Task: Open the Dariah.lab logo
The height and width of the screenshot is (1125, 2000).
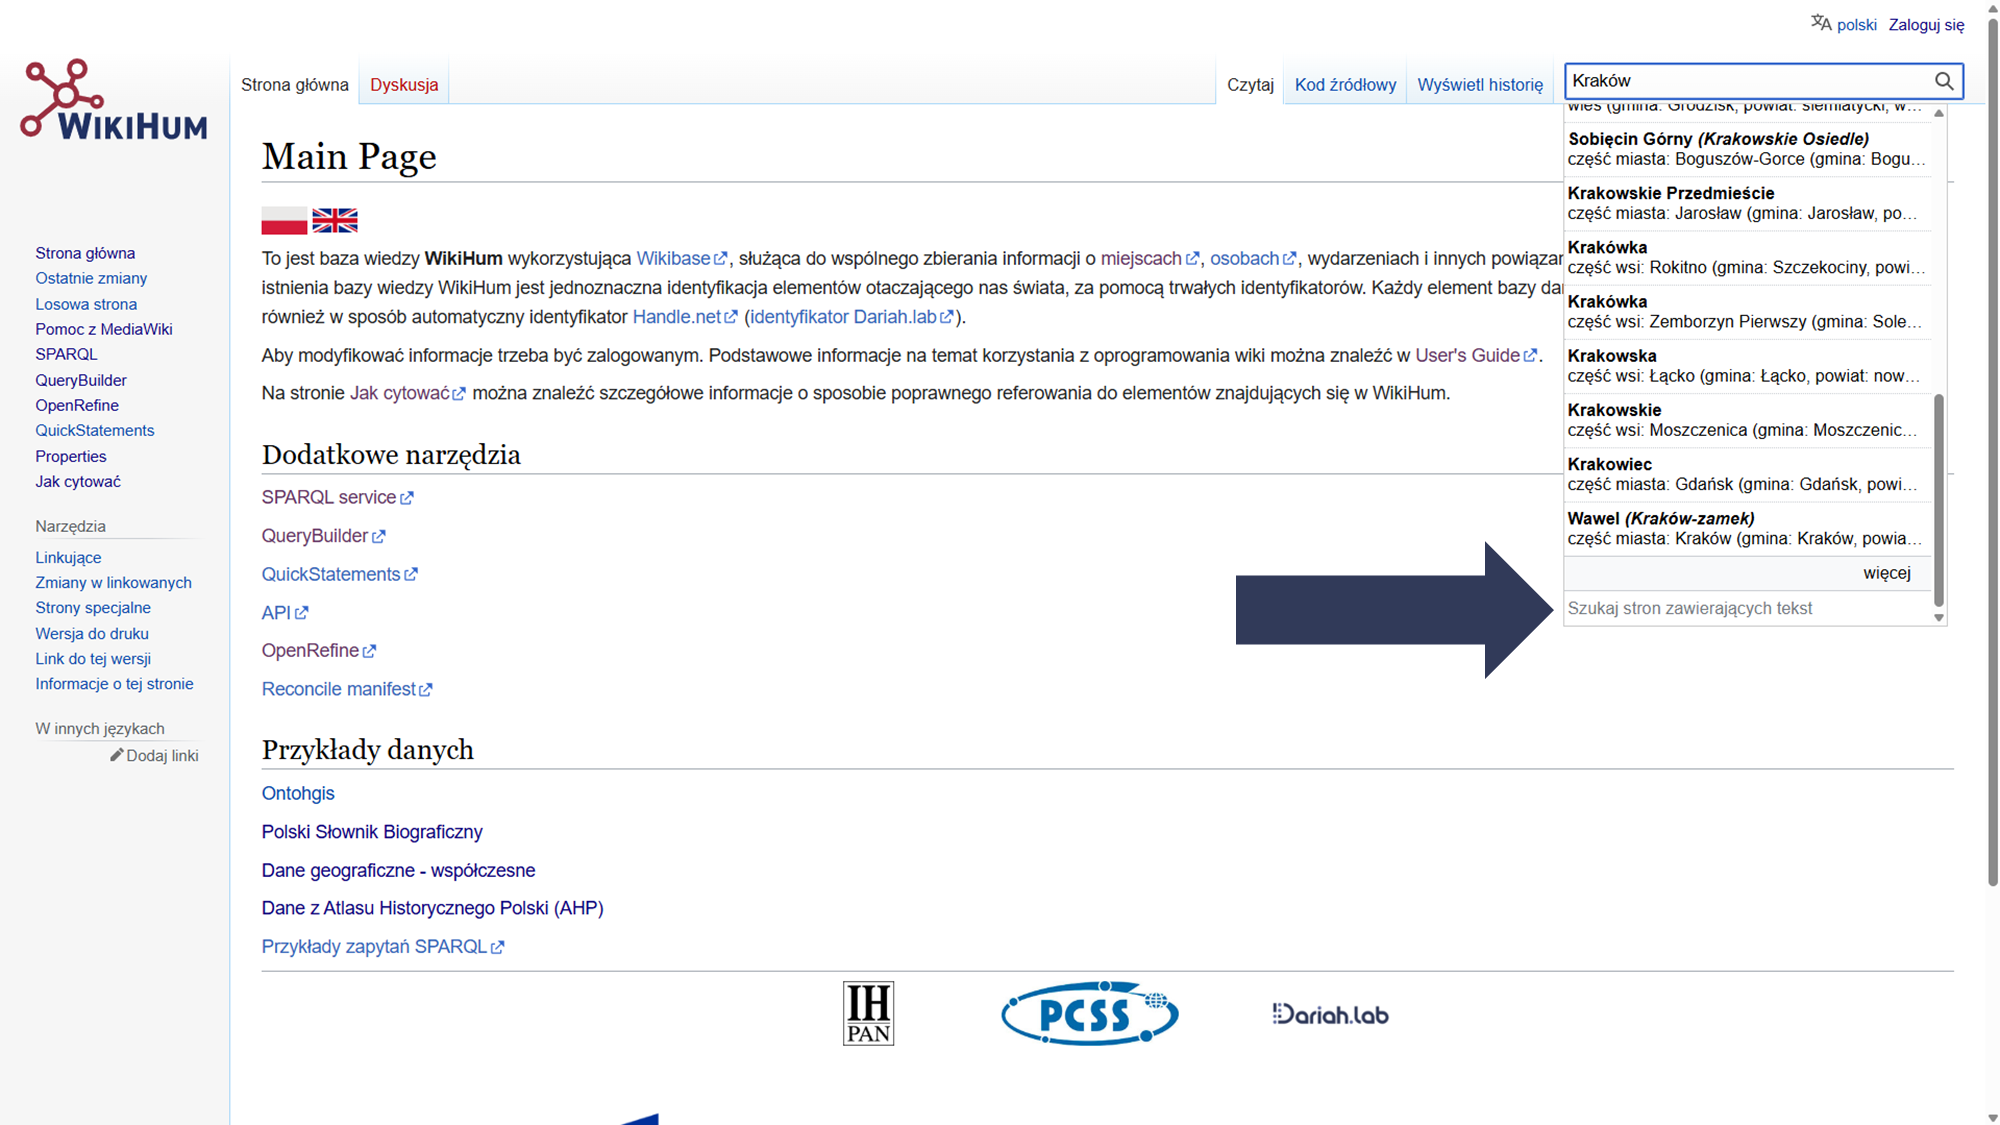Action: (1330, 1014)
